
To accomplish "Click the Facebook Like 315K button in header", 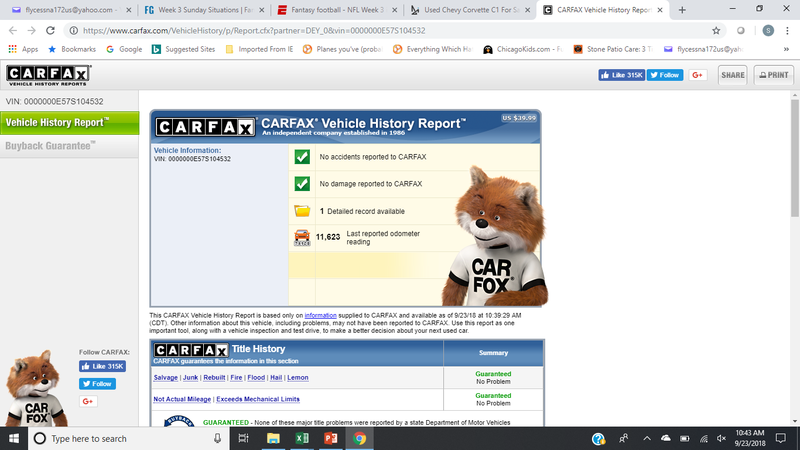I will [x=621, y=75].
